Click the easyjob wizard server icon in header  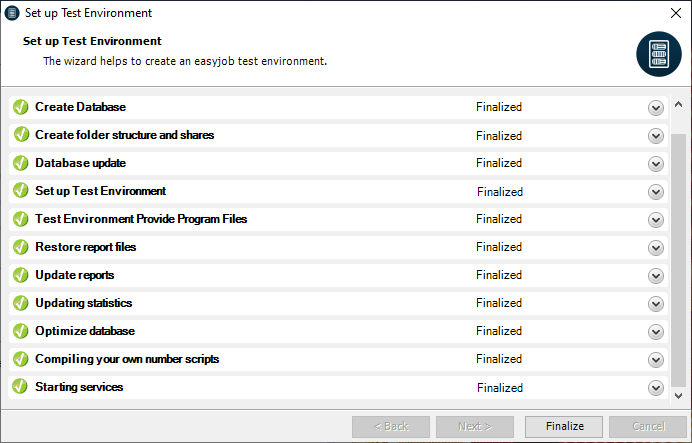tap(658, 54)
